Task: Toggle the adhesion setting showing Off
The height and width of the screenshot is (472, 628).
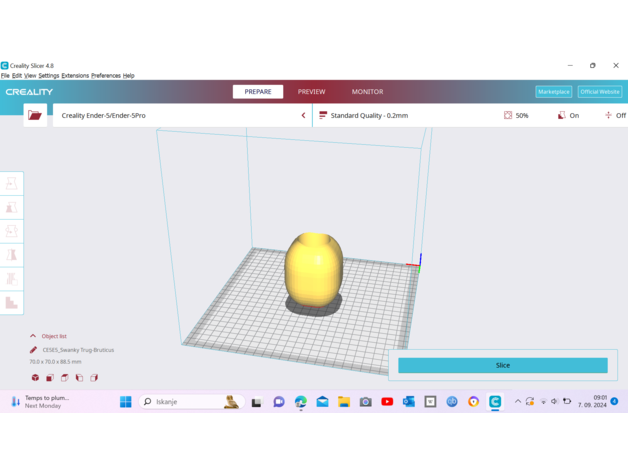Action: 614,115
